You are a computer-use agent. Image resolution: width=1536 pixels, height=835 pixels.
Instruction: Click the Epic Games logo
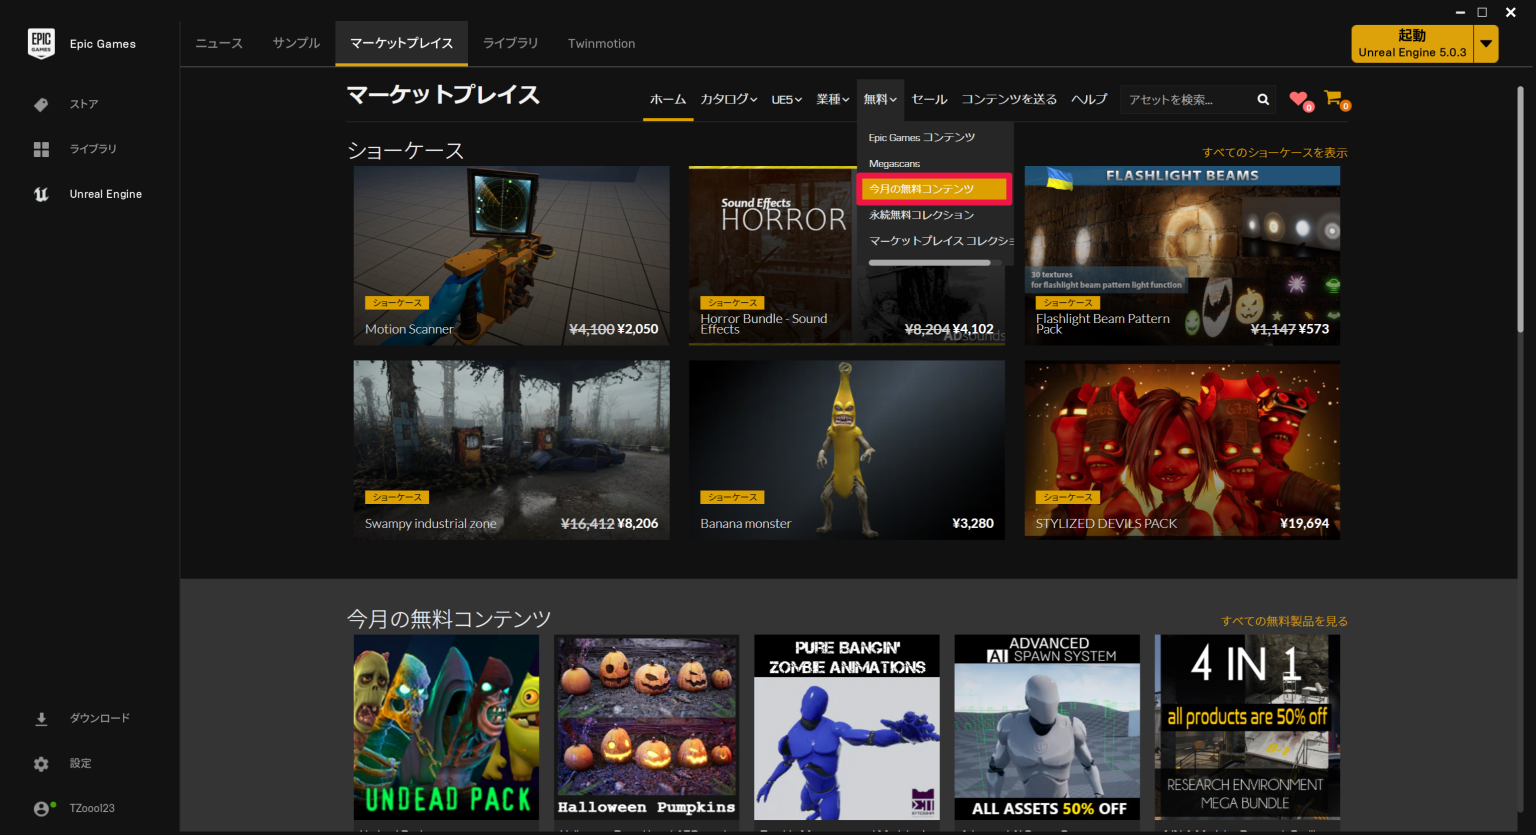click(x=41, y=43)
